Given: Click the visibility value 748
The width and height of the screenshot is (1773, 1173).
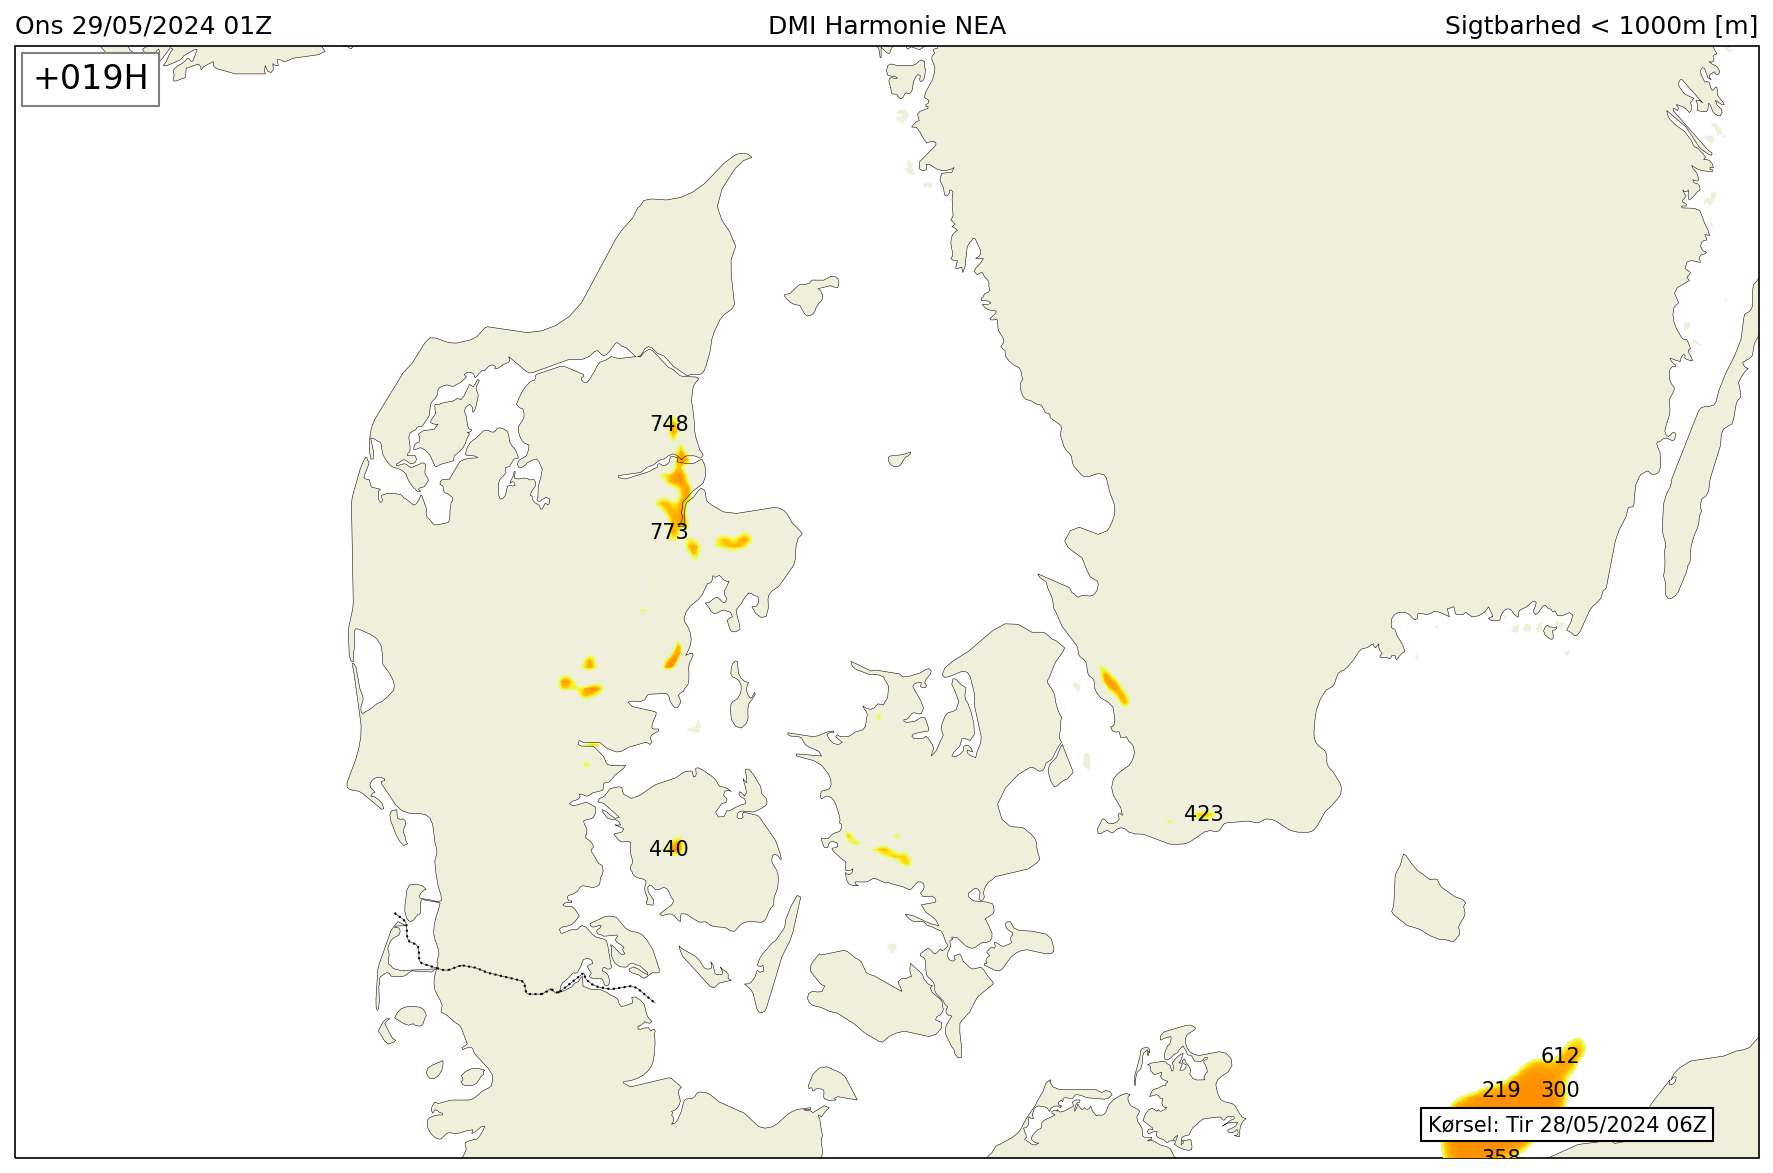Looking at the screenshot, I should tap(669, 424).
